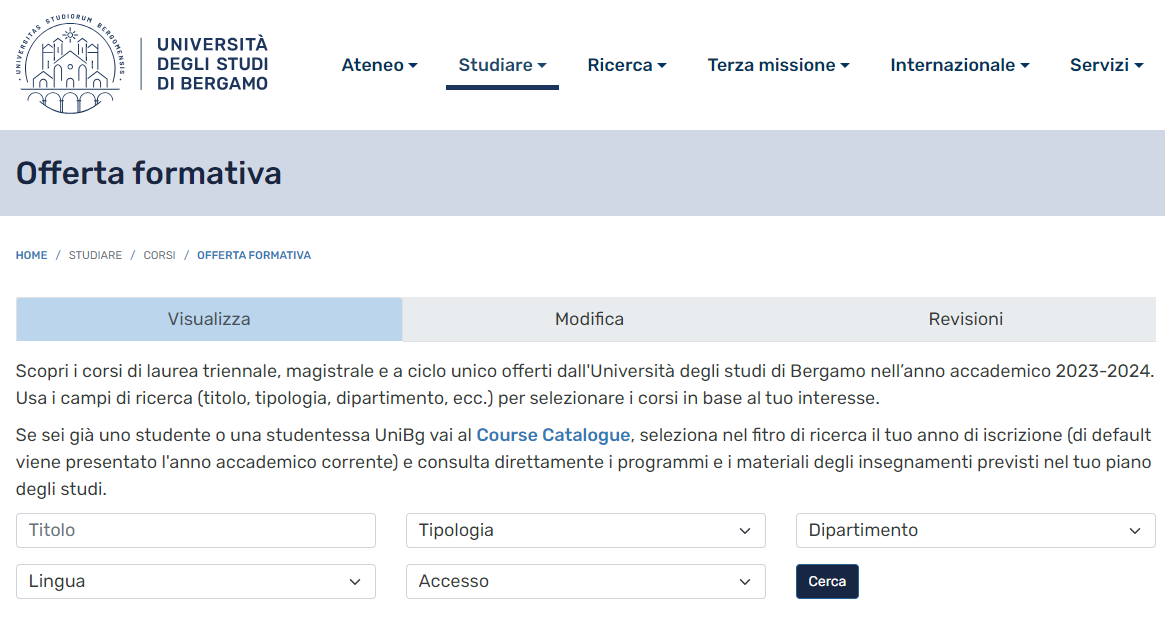Click the CORSI breadcrumb link
The image size is (1165, 626).
click(x=158, y=255)
